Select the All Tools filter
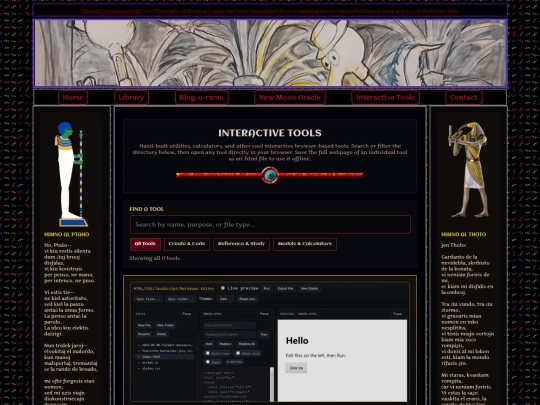 [145, 244]
